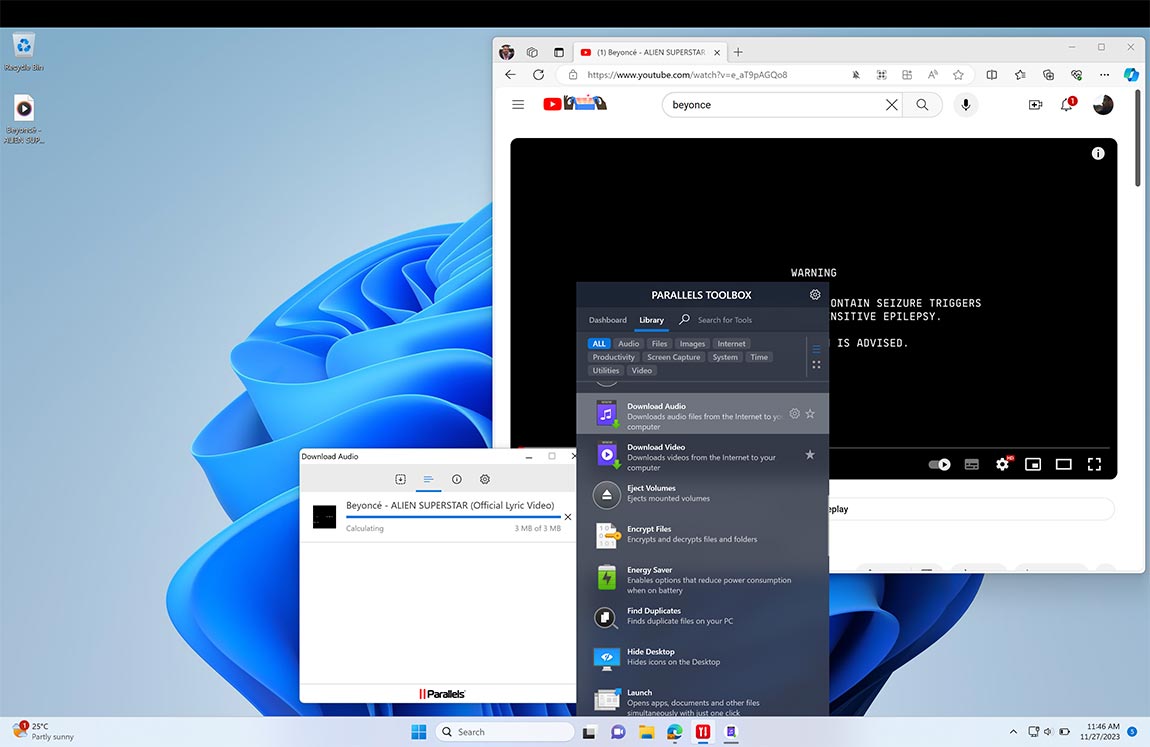The height and width of the screenshot is (747, 1150).
Task: Favorite Download Video with the star
Action: click(810, 454)
